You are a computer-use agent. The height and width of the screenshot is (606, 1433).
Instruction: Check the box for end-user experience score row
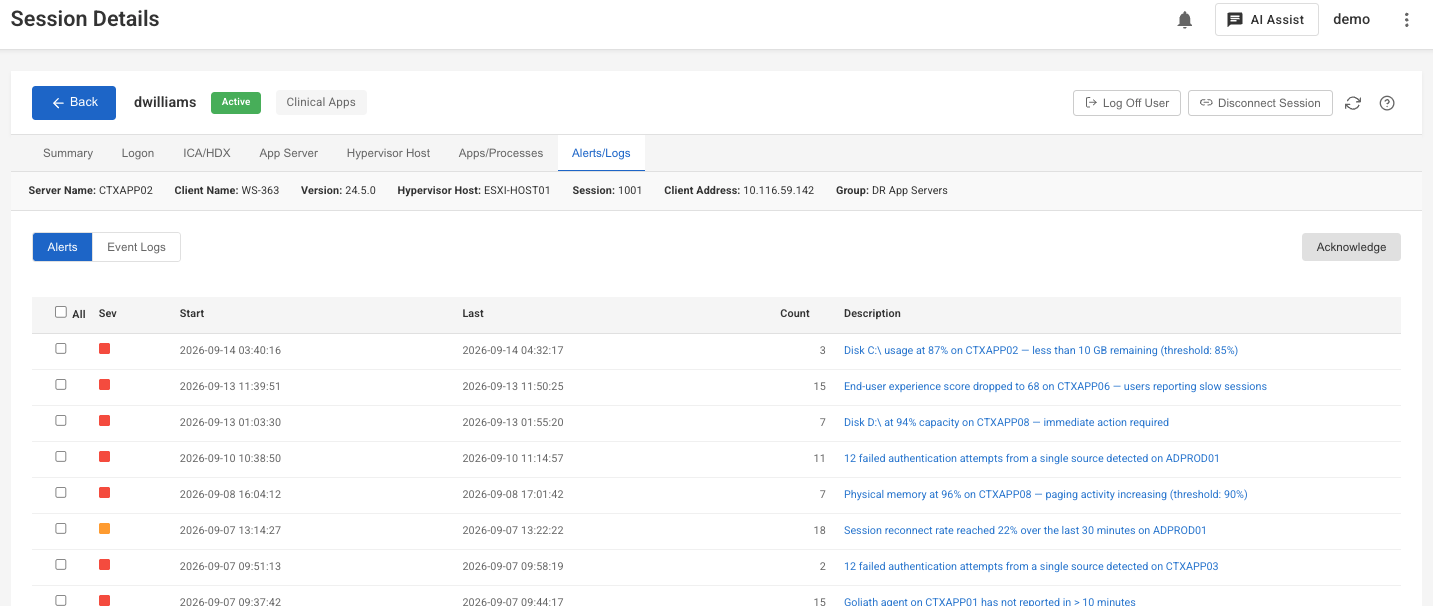pyautogui.click(x=61, y=385)
